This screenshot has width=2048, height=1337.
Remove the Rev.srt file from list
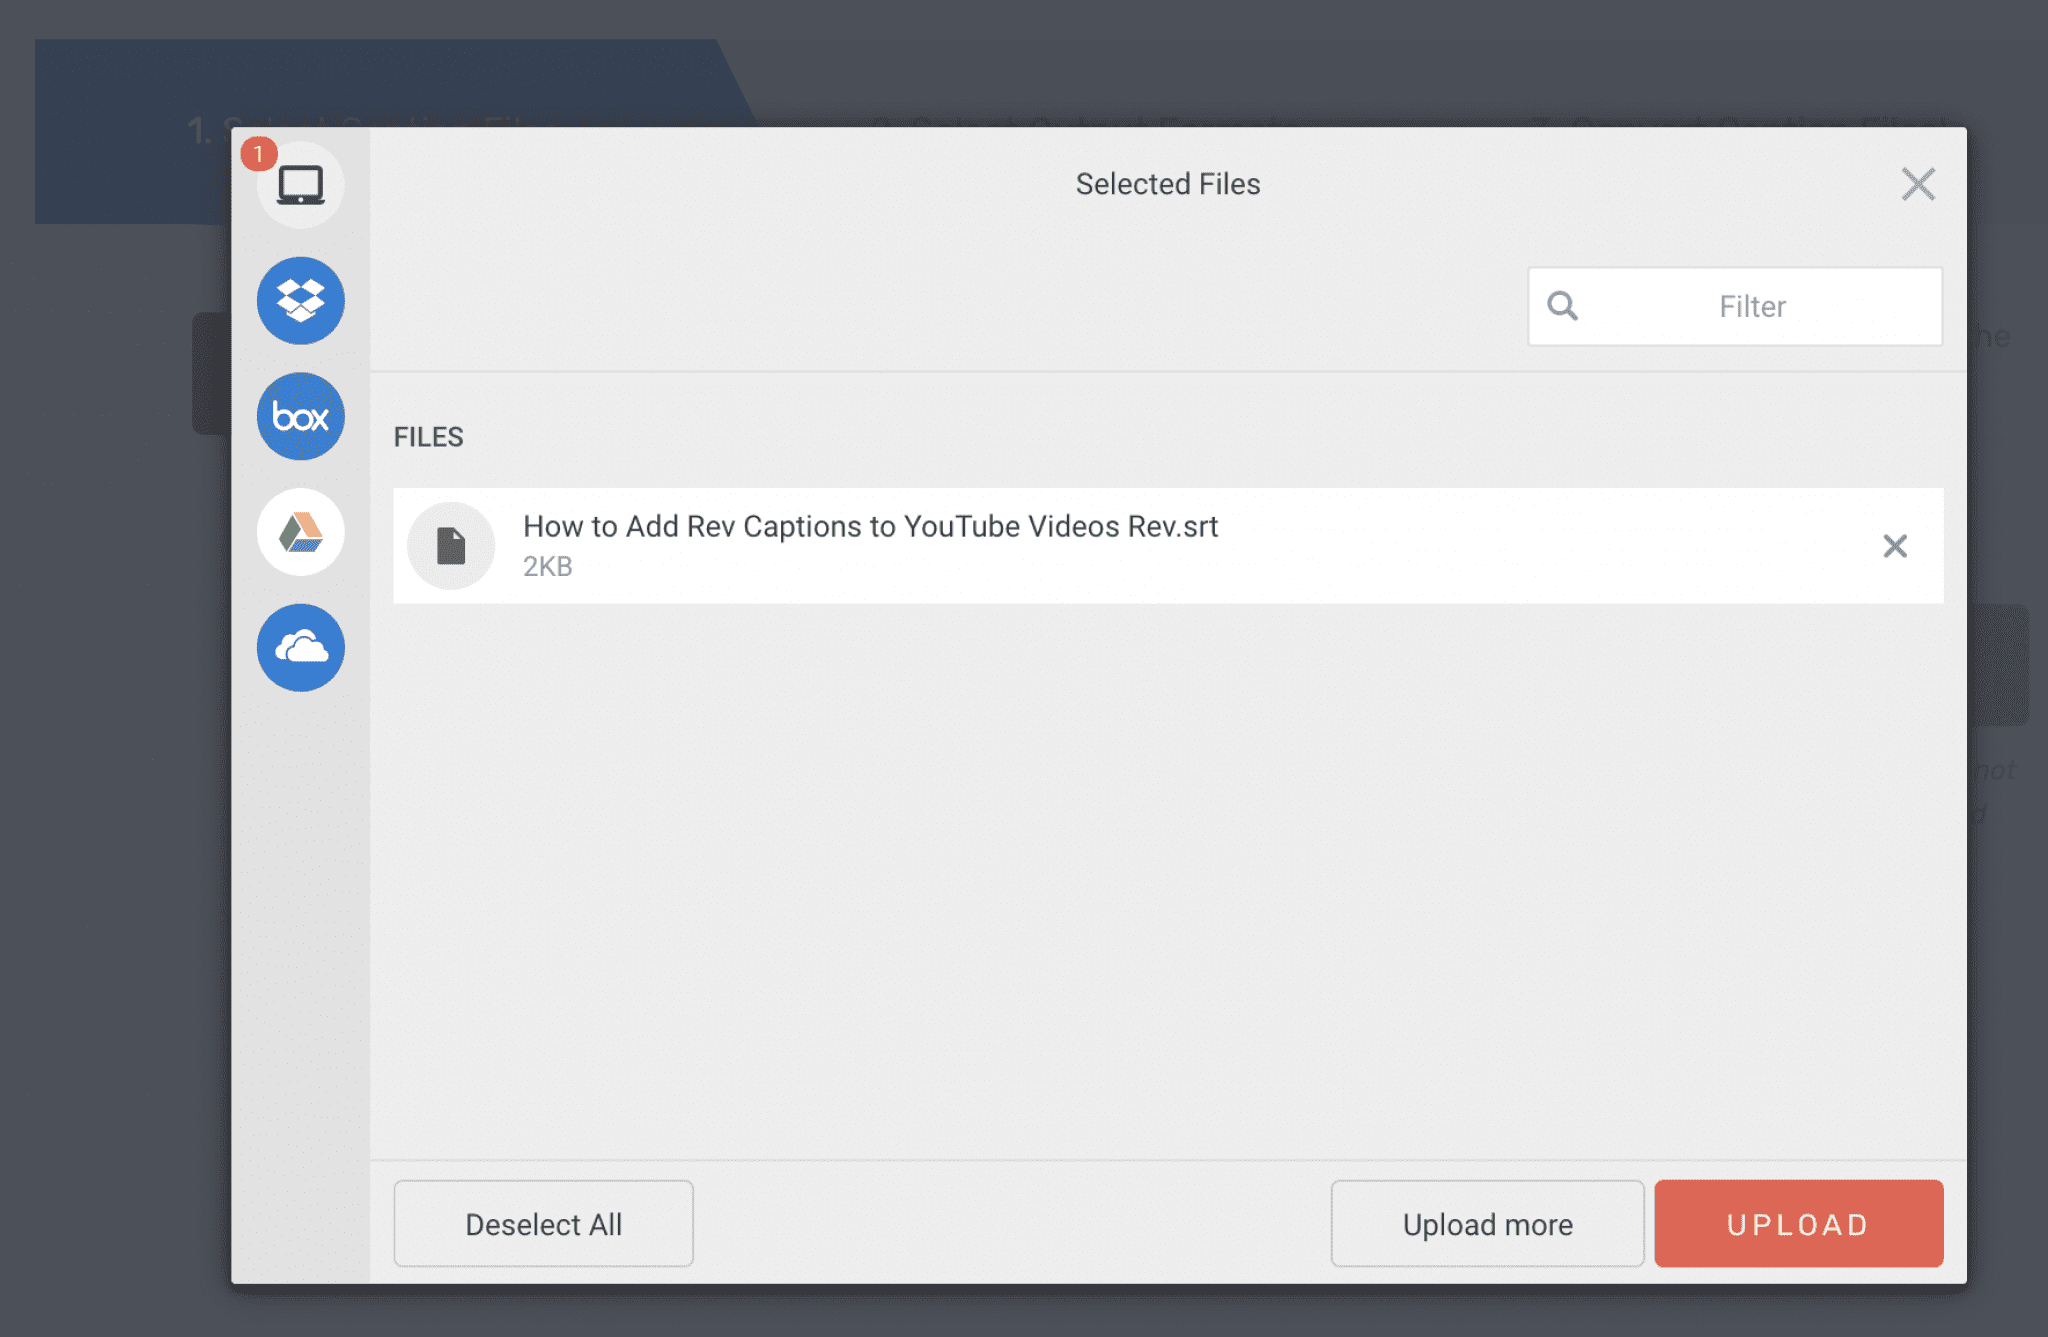(1894, 546)
